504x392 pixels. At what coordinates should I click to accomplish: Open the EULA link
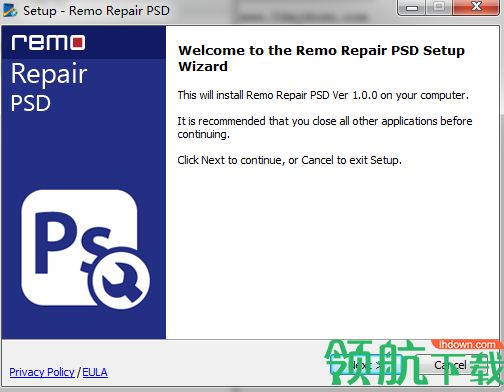(x=95, y=372)
